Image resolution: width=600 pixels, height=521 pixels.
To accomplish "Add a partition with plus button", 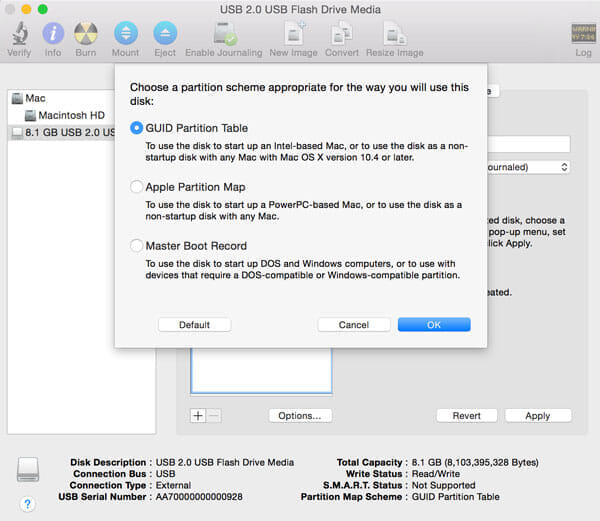I will click(198, 416).
